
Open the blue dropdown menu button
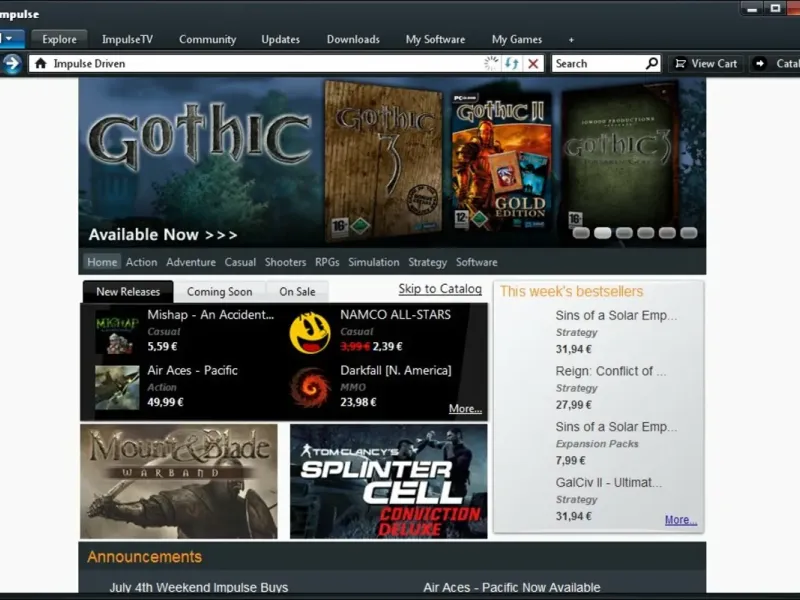click(x=10, y=39)
